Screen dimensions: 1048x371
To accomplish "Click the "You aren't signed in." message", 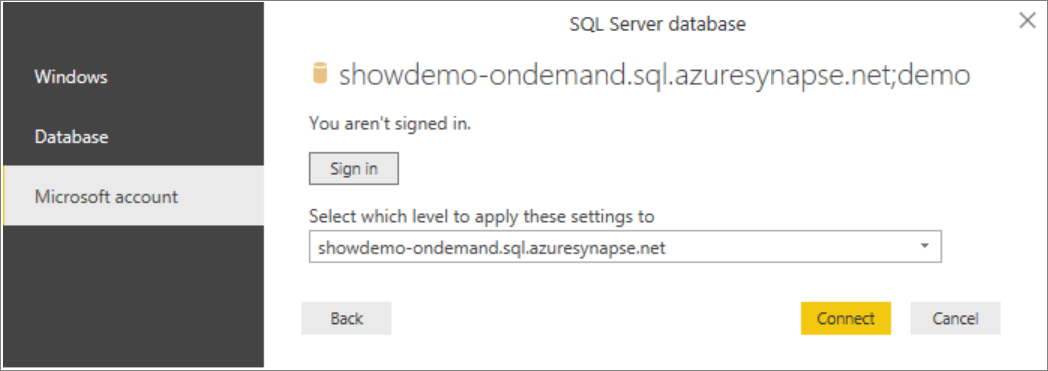I will (x=390, y=124).
